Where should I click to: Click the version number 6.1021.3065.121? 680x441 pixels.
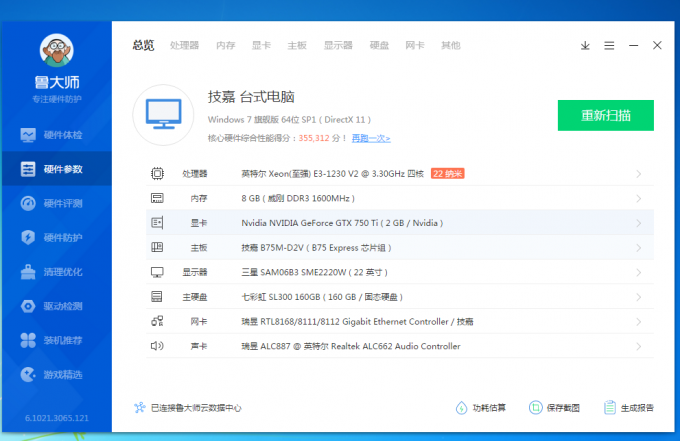[x=56, y=418]
